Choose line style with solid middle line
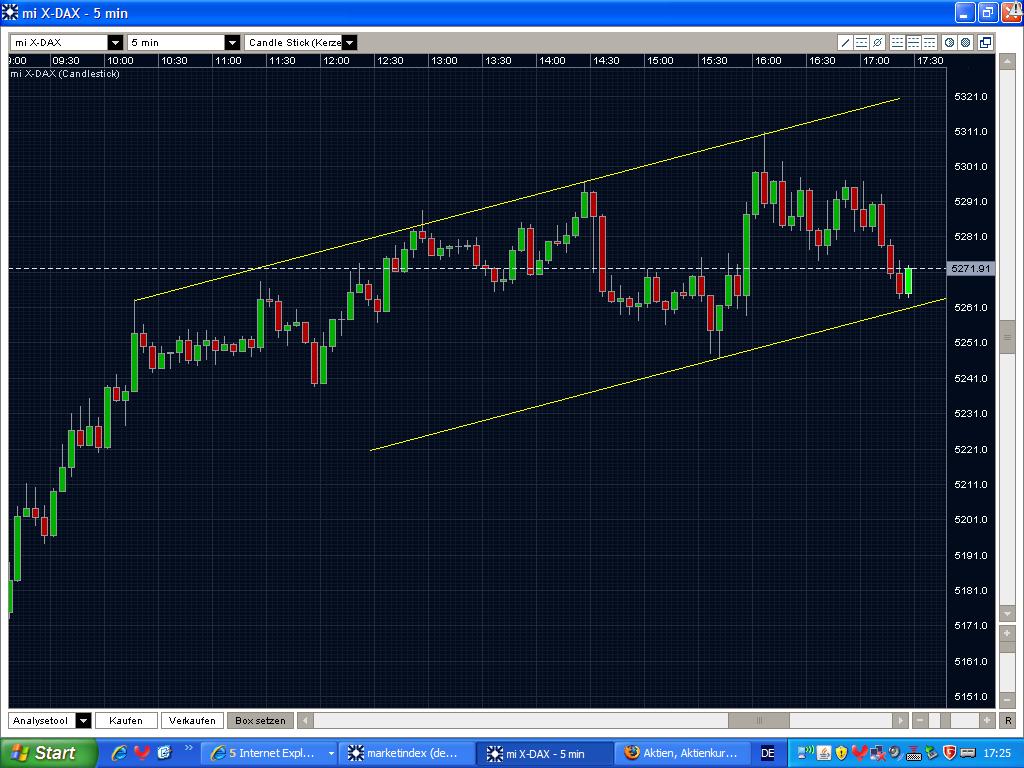Viewport: 1024px width, 768px height. [x=914, y=43]
